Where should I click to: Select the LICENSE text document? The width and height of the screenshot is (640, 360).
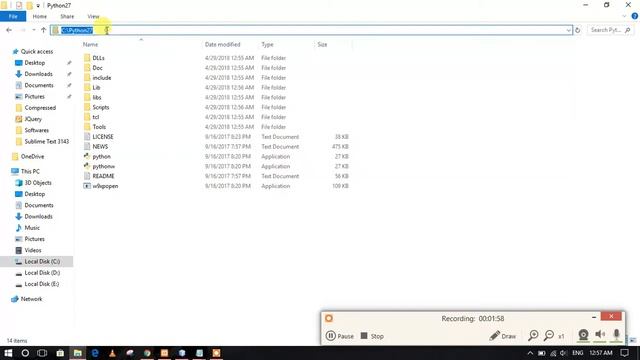click(x=103, y=137)
